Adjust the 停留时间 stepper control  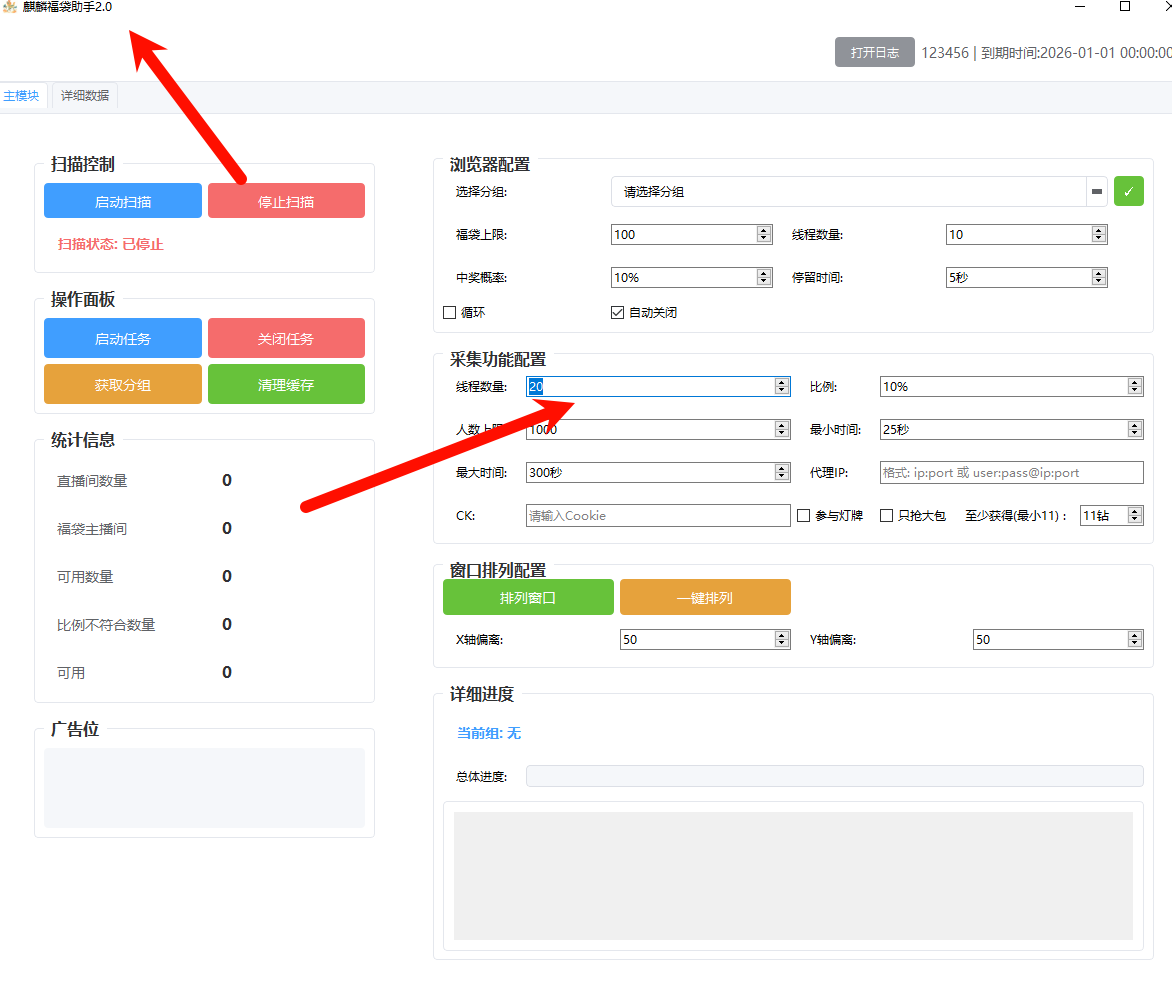click(1099, 278)
